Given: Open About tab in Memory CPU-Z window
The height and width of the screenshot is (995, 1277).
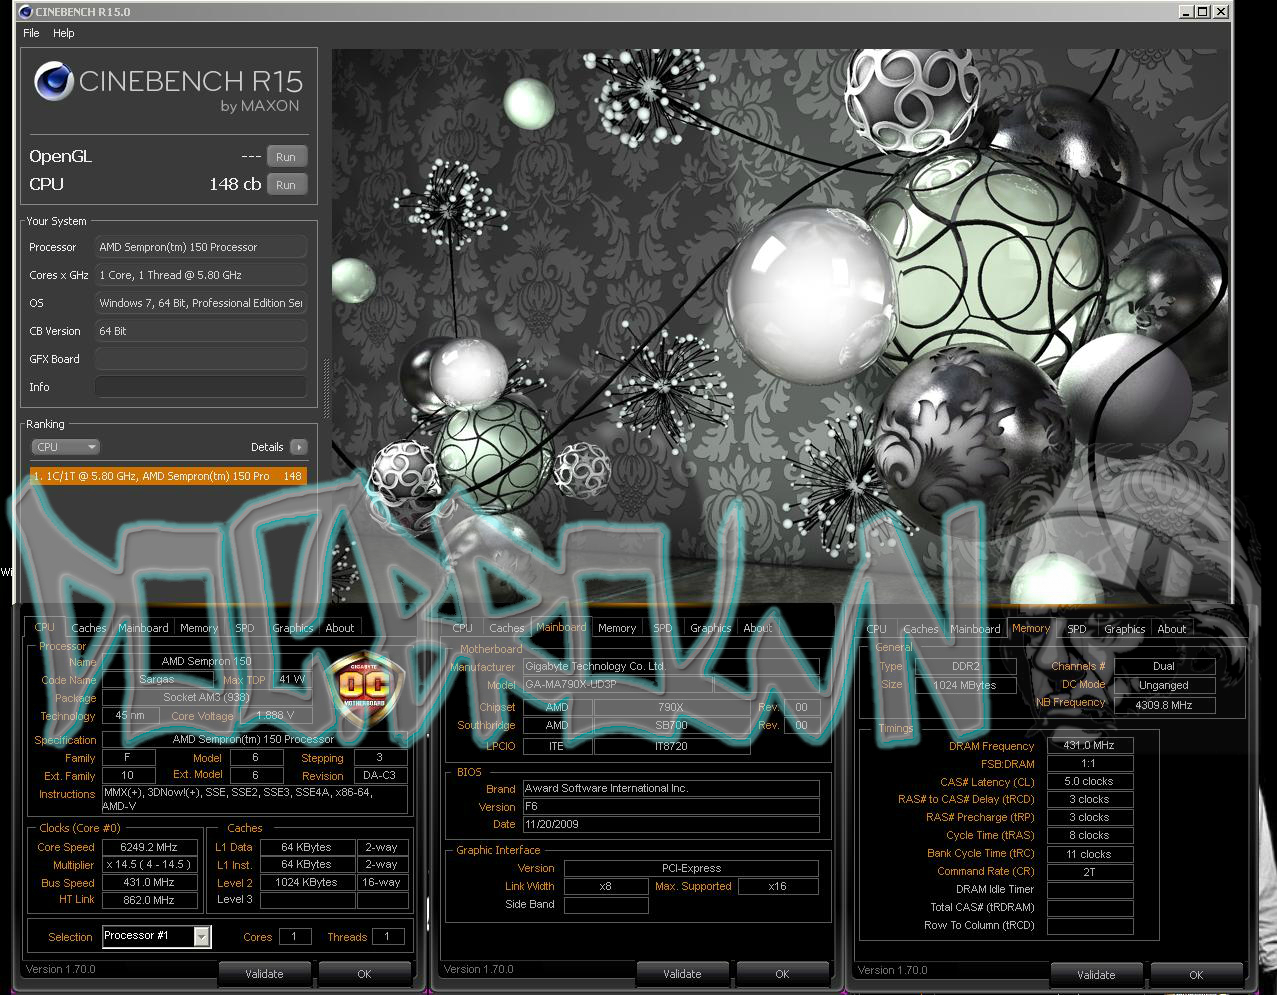Looking at the screenshot, I should click(1172, 629).
